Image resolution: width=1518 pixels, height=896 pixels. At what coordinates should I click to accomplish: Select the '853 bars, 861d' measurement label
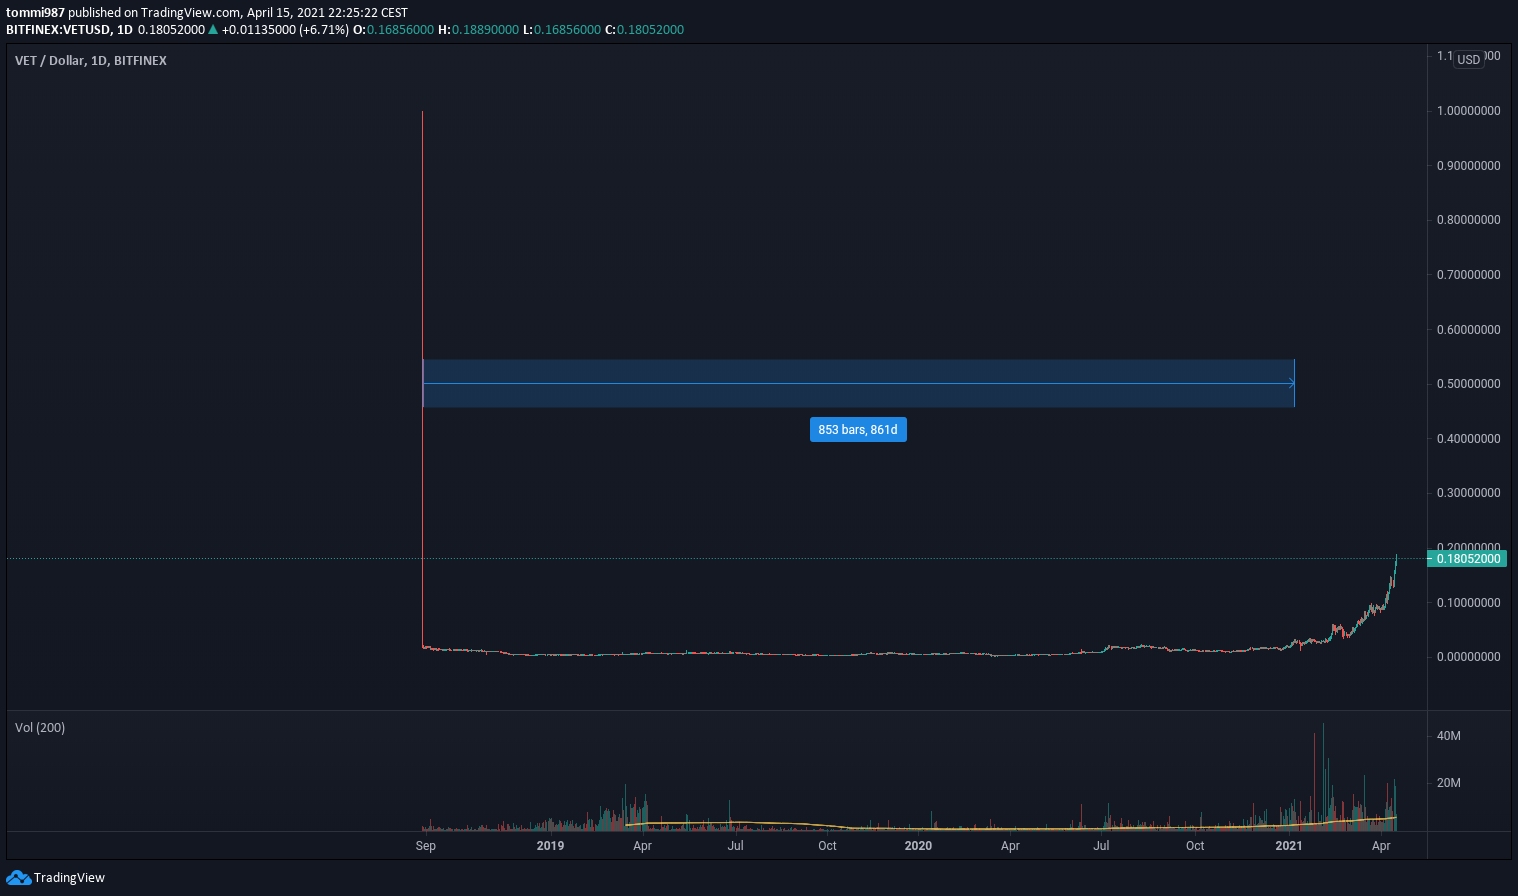pos(858,430)
